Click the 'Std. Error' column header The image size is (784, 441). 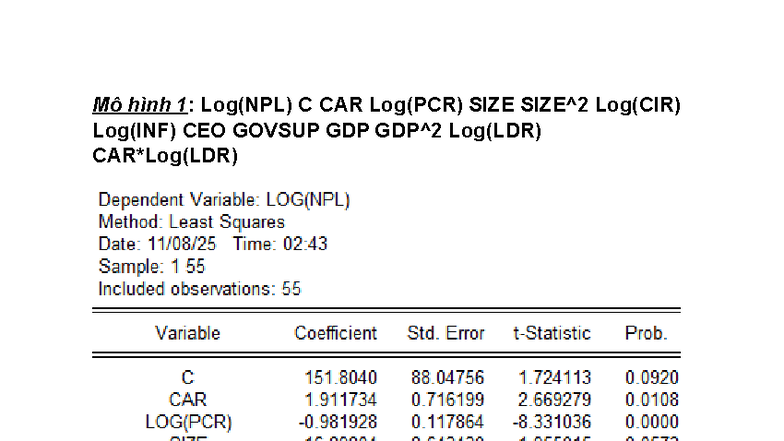pyautogui.click(x=446, y=334)
